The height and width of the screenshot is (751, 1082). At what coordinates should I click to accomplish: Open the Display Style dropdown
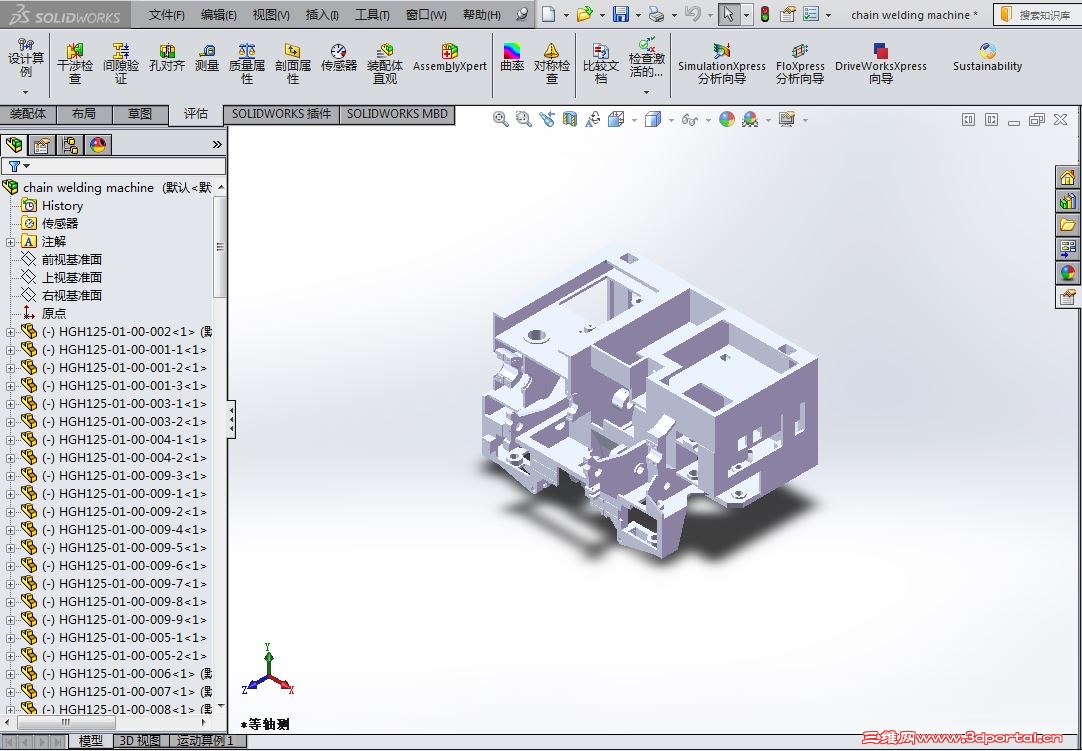pos(671,120)
